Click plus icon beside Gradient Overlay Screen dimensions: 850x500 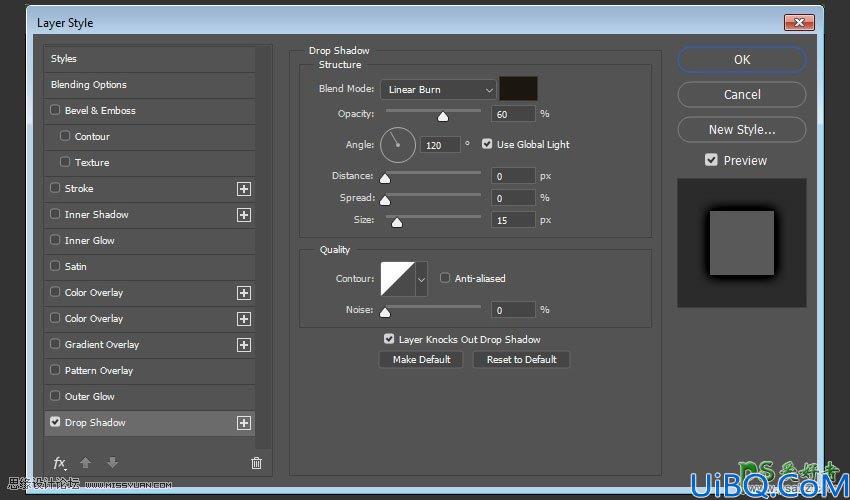pyautogui.click(x=244, y=345)
